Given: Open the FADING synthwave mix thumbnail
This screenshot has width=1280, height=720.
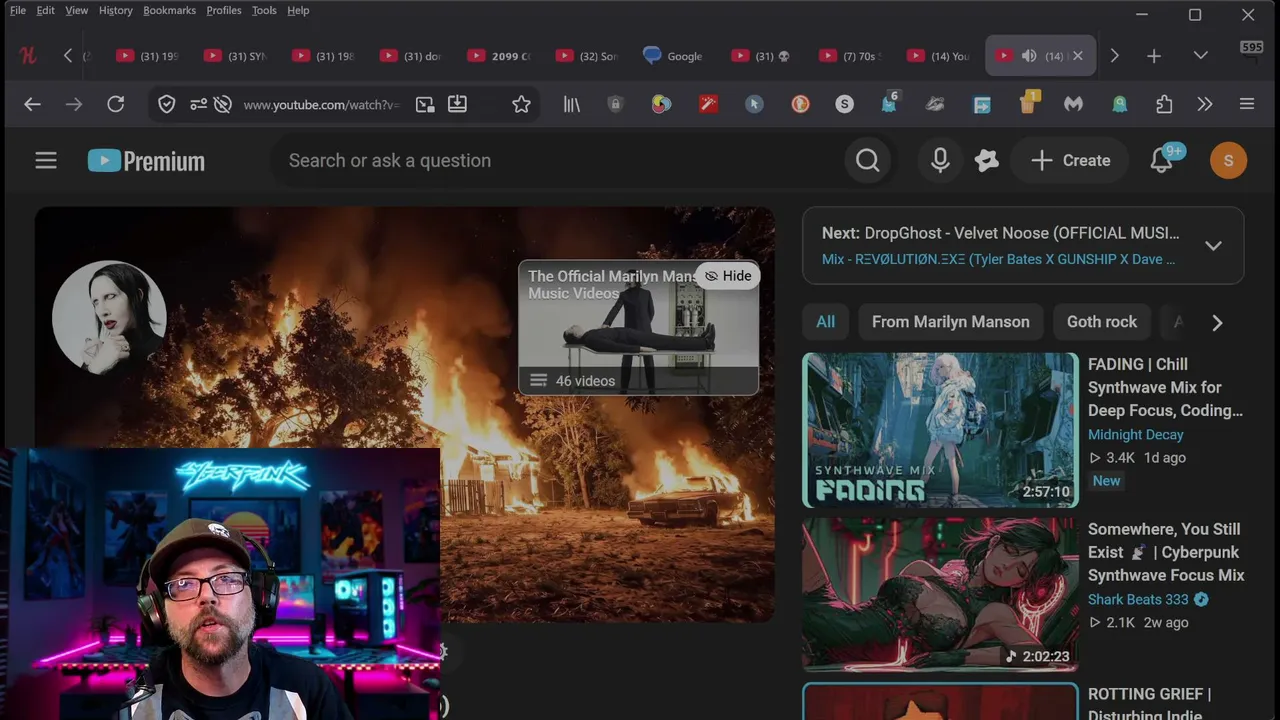Looking at the screenshot, I should coord(940,430).
